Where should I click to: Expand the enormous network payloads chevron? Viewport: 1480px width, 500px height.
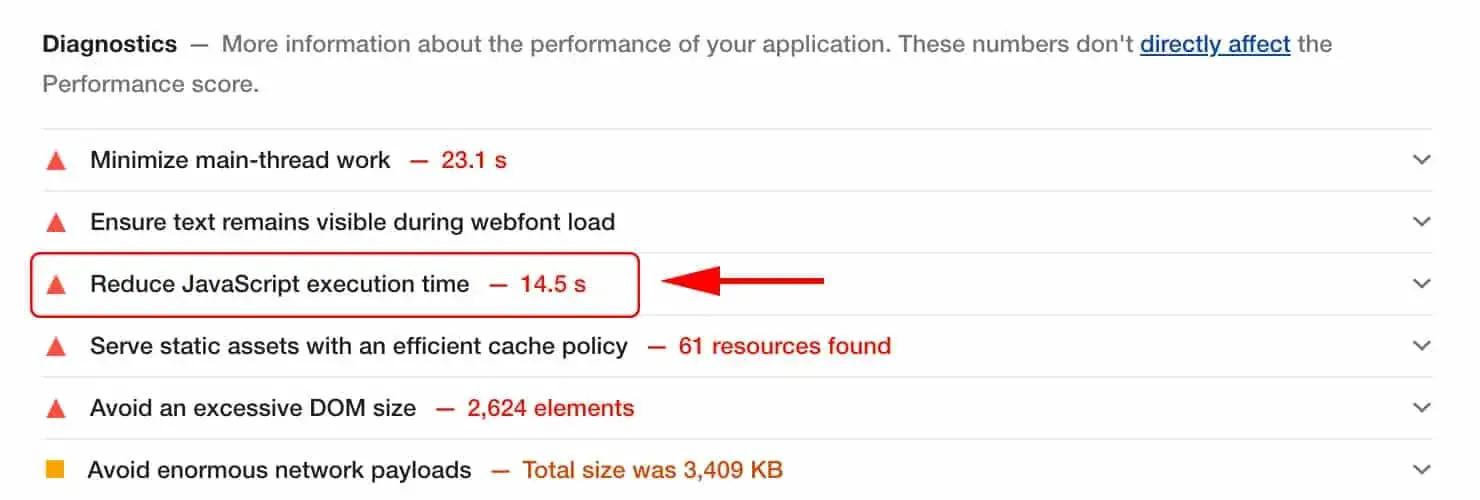(x=1421, y=469)
